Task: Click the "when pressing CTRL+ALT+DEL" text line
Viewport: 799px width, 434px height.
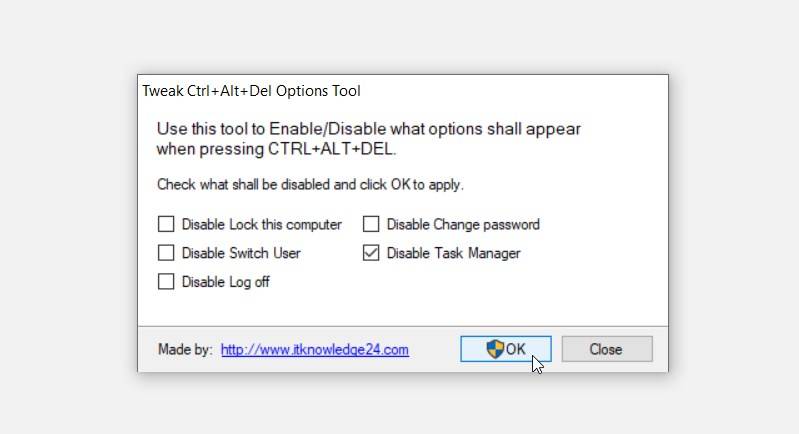Action: click(x=276, y=148)
